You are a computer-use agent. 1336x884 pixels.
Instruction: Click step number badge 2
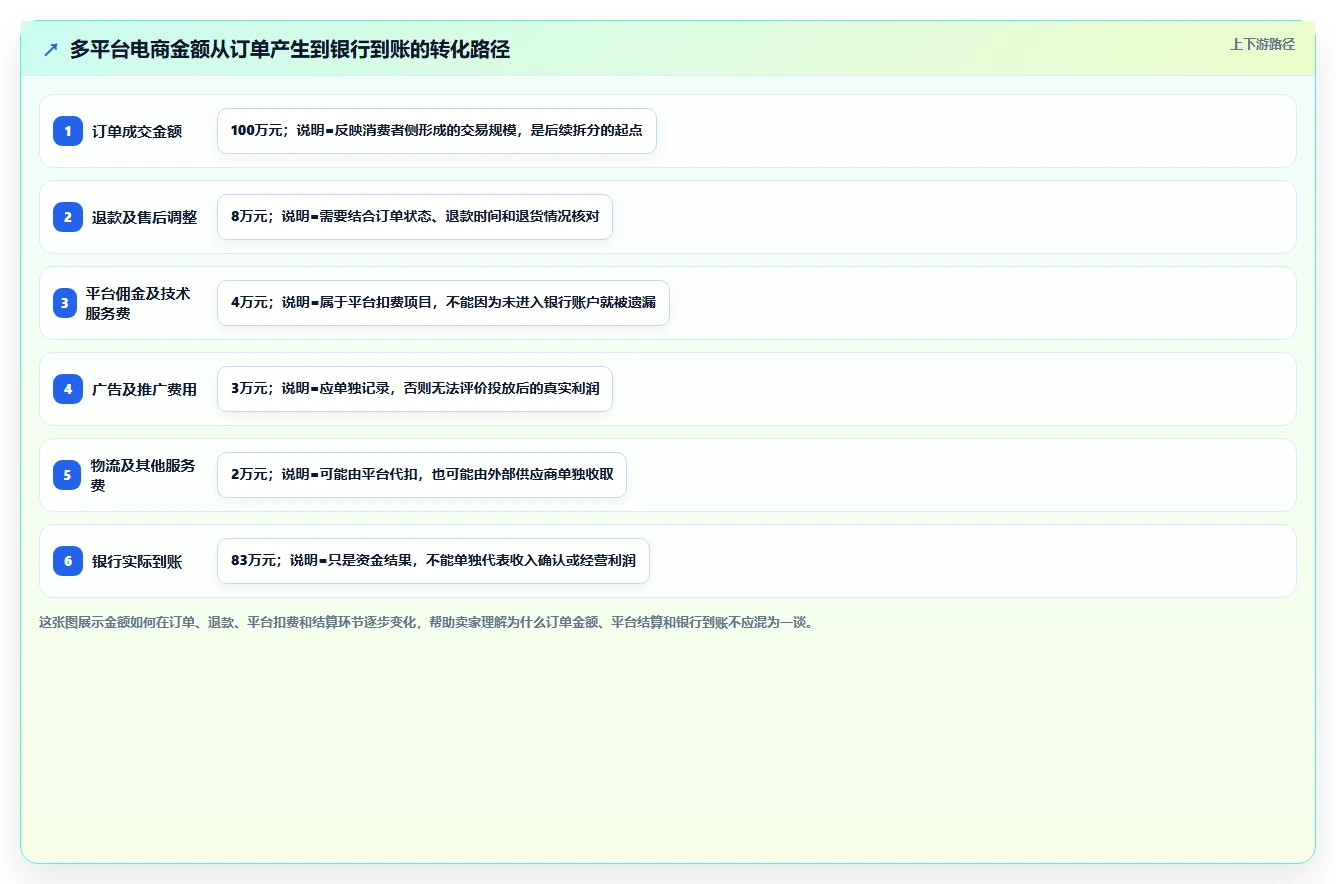click(x=68, y=216)
